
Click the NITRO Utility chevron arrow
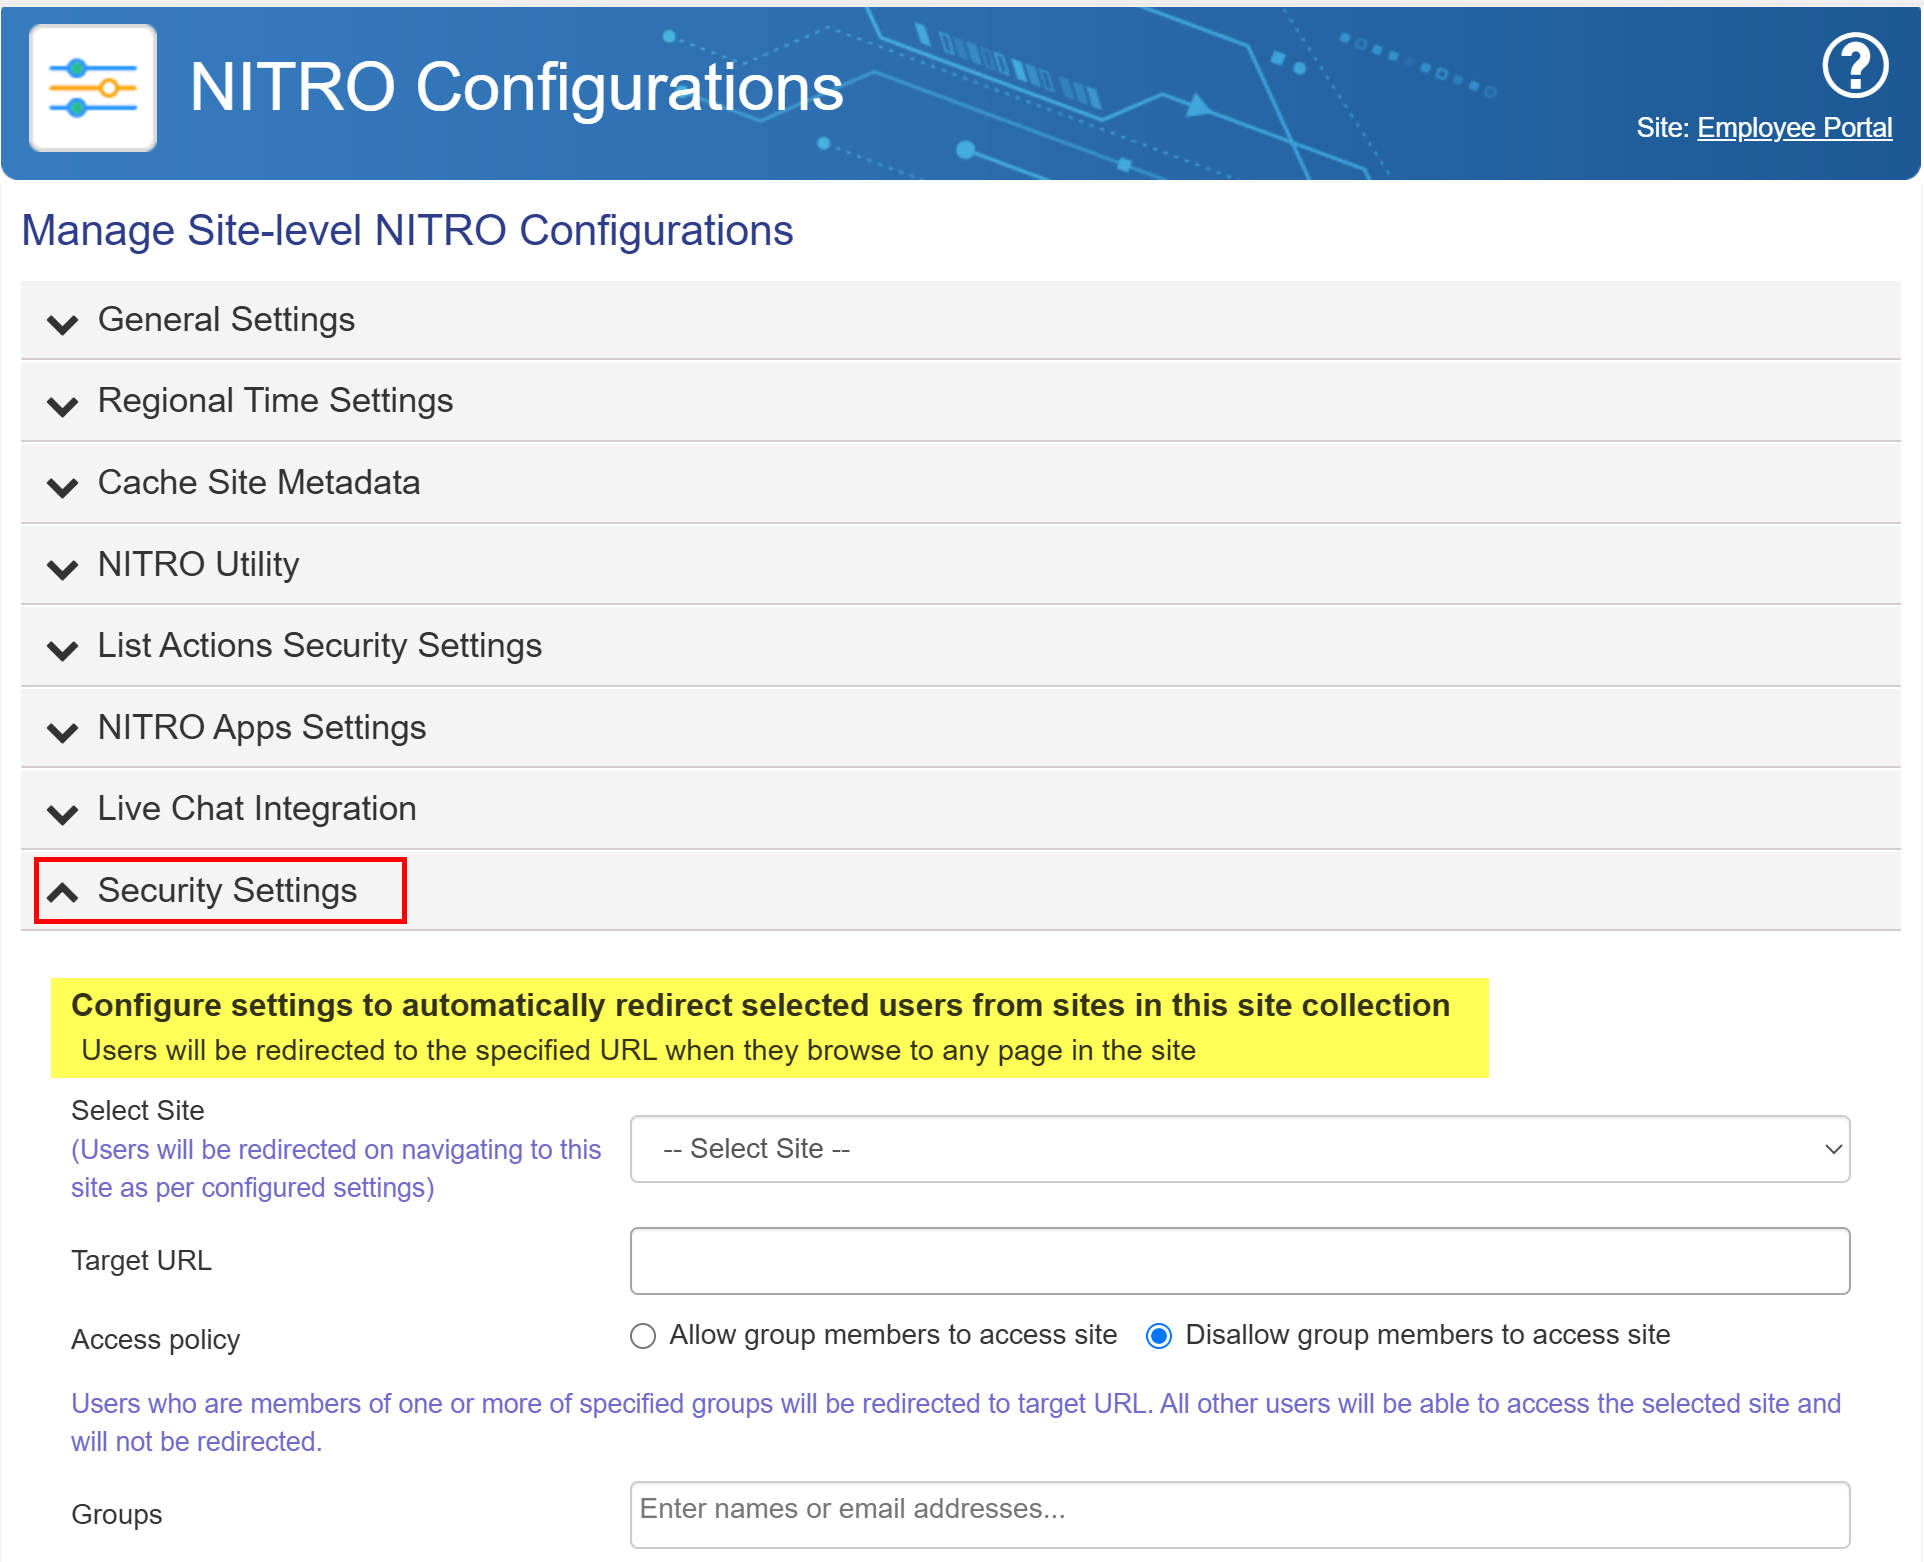63,568
